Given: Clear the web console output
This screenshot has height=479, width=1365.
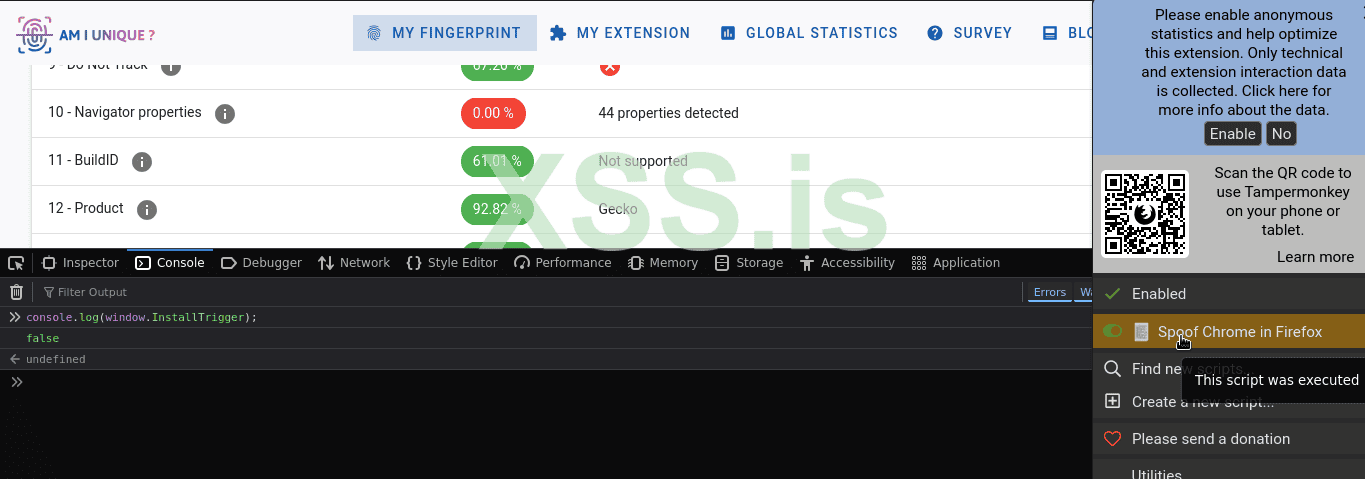Looking at the screenshot, I should tap(16, 292).
